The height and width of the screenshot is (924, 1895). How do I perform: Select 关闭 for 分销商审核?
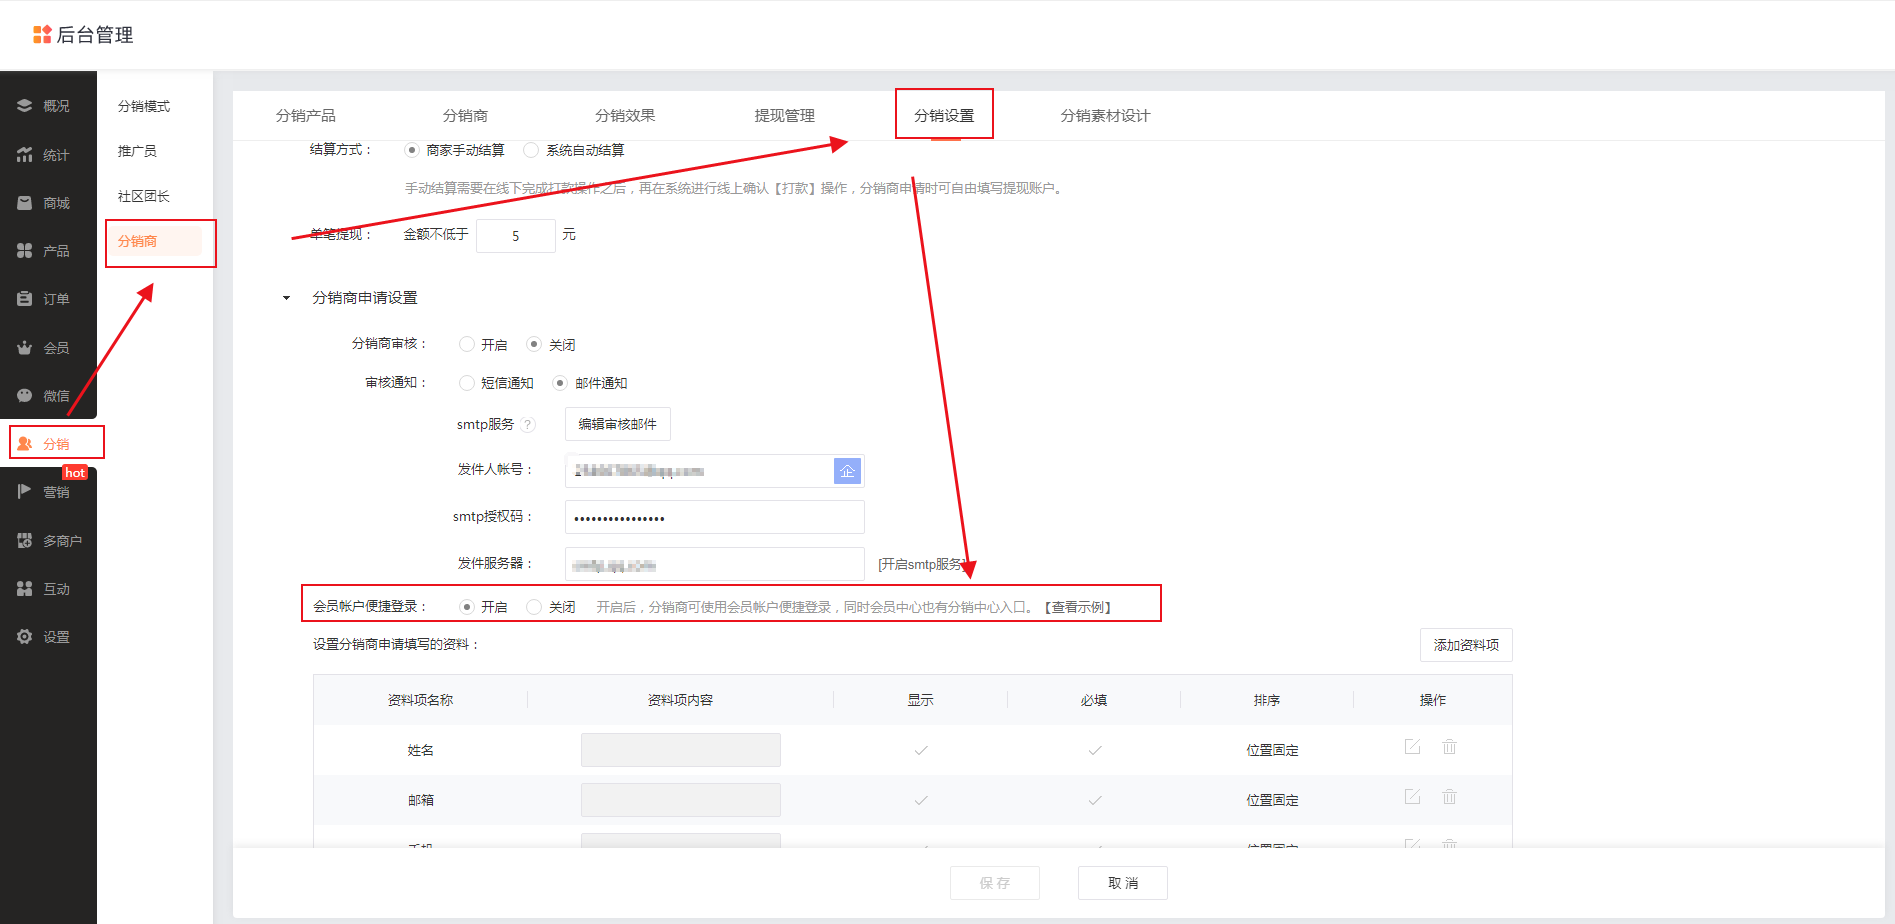(534, 344)
